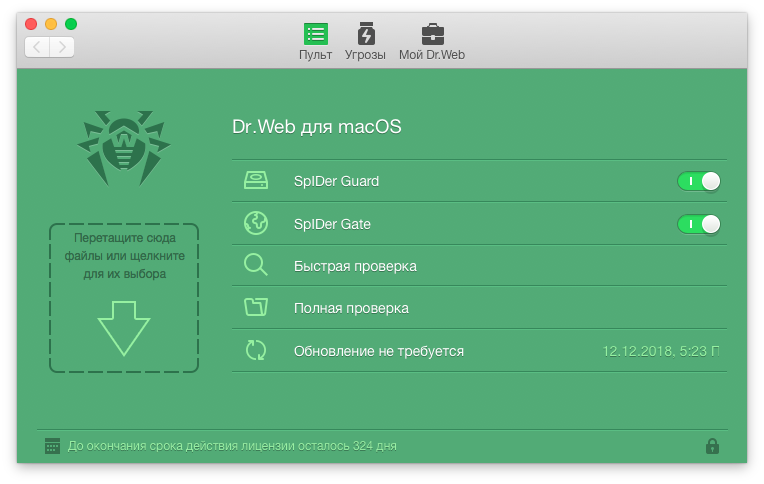Open license info: осталось 324 дня
Screen dimensions: 764x484
coord(232,446)
